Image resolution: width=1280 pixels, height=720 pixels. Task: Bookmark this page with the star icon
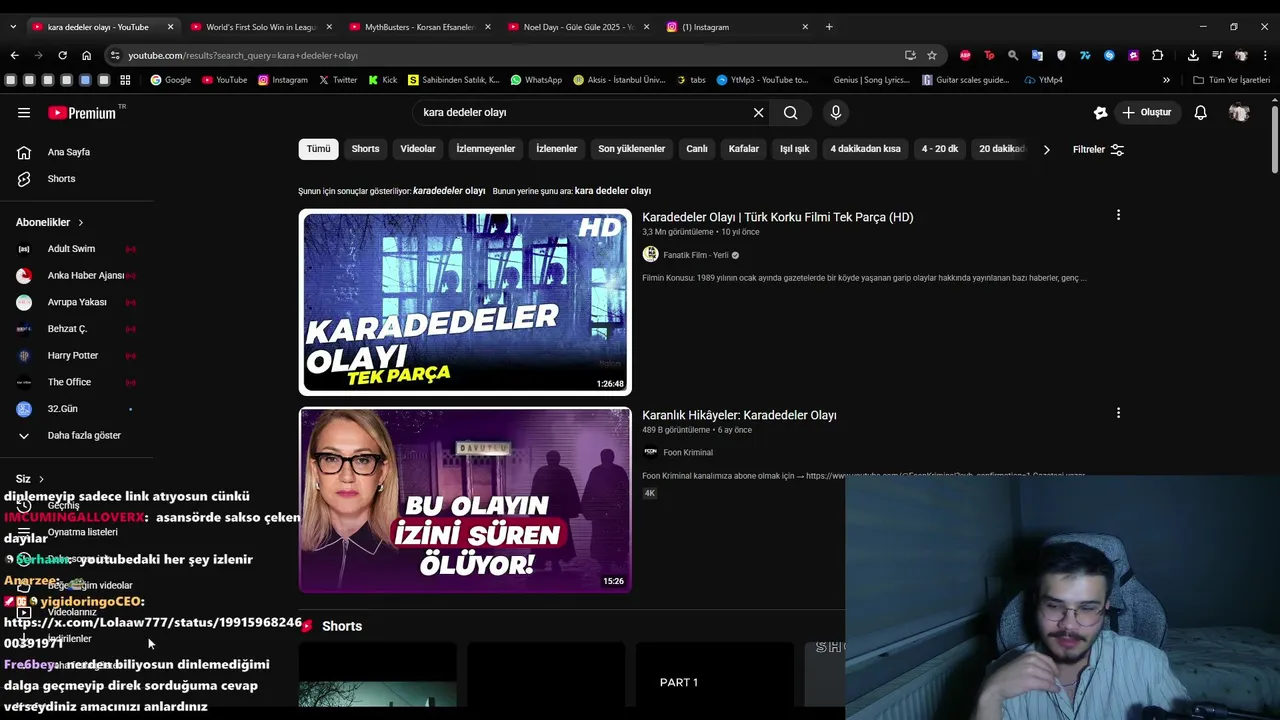click(932, 55)
